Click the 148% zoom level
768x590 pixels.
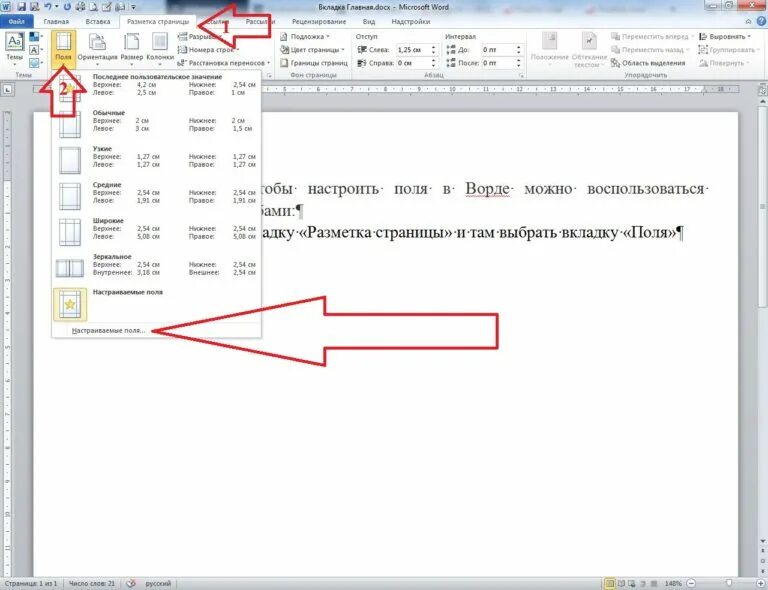pos(673,583)
